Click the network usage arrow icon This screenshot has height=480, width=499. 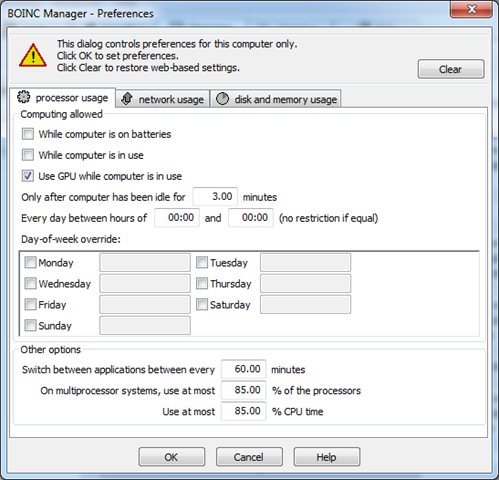tap(127, 99)
